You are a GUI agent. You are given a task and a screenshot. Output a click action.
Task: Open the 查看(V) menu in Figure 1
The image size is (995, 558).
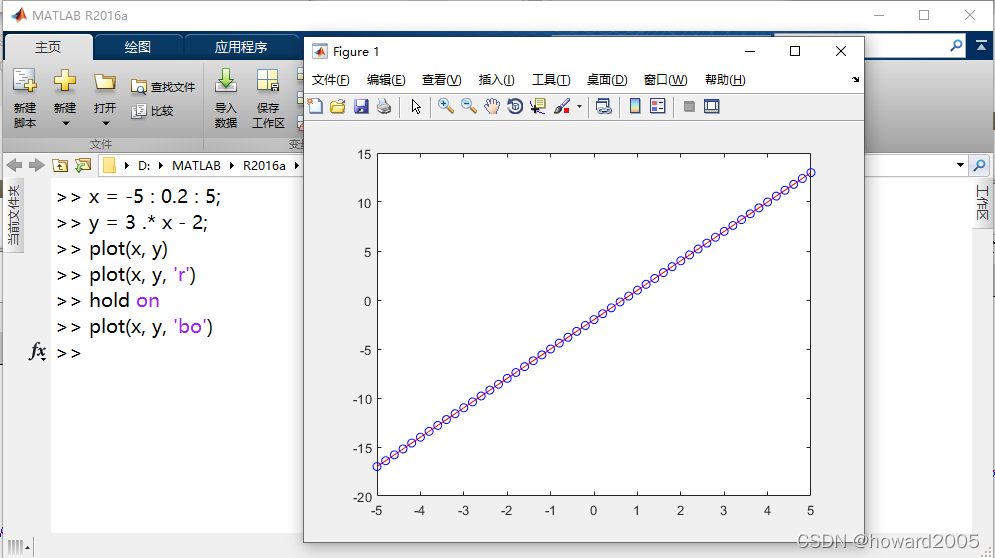click(x=442, y=80)
